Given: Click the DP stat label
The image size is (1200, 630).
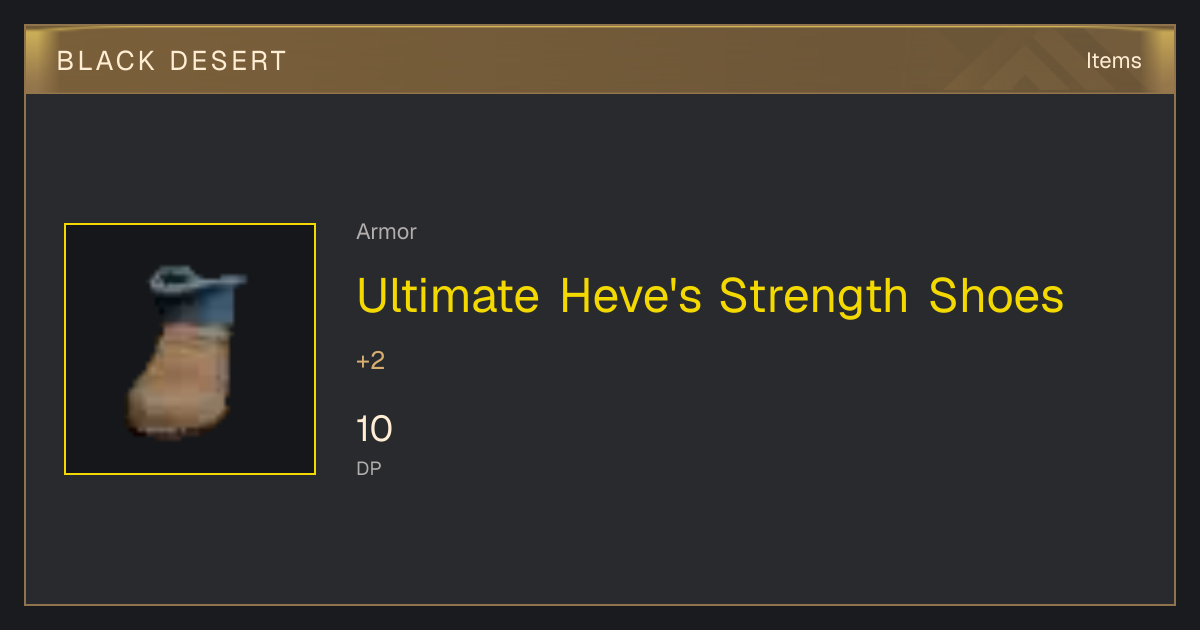Looking at the screenshot, I should (369, 468).
